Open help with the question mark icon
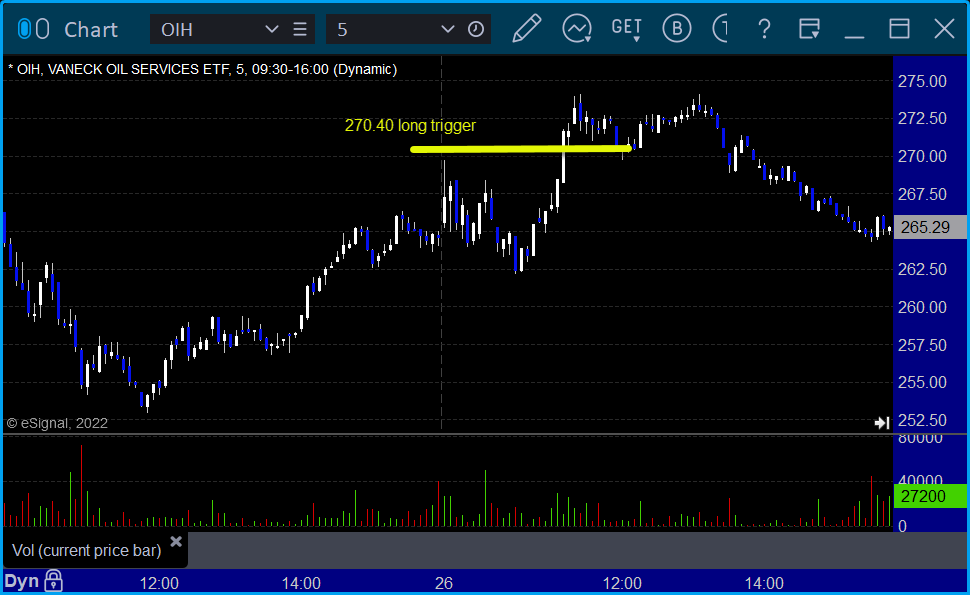970x595 pixels. pyautogui.click(x=765, y=29)
